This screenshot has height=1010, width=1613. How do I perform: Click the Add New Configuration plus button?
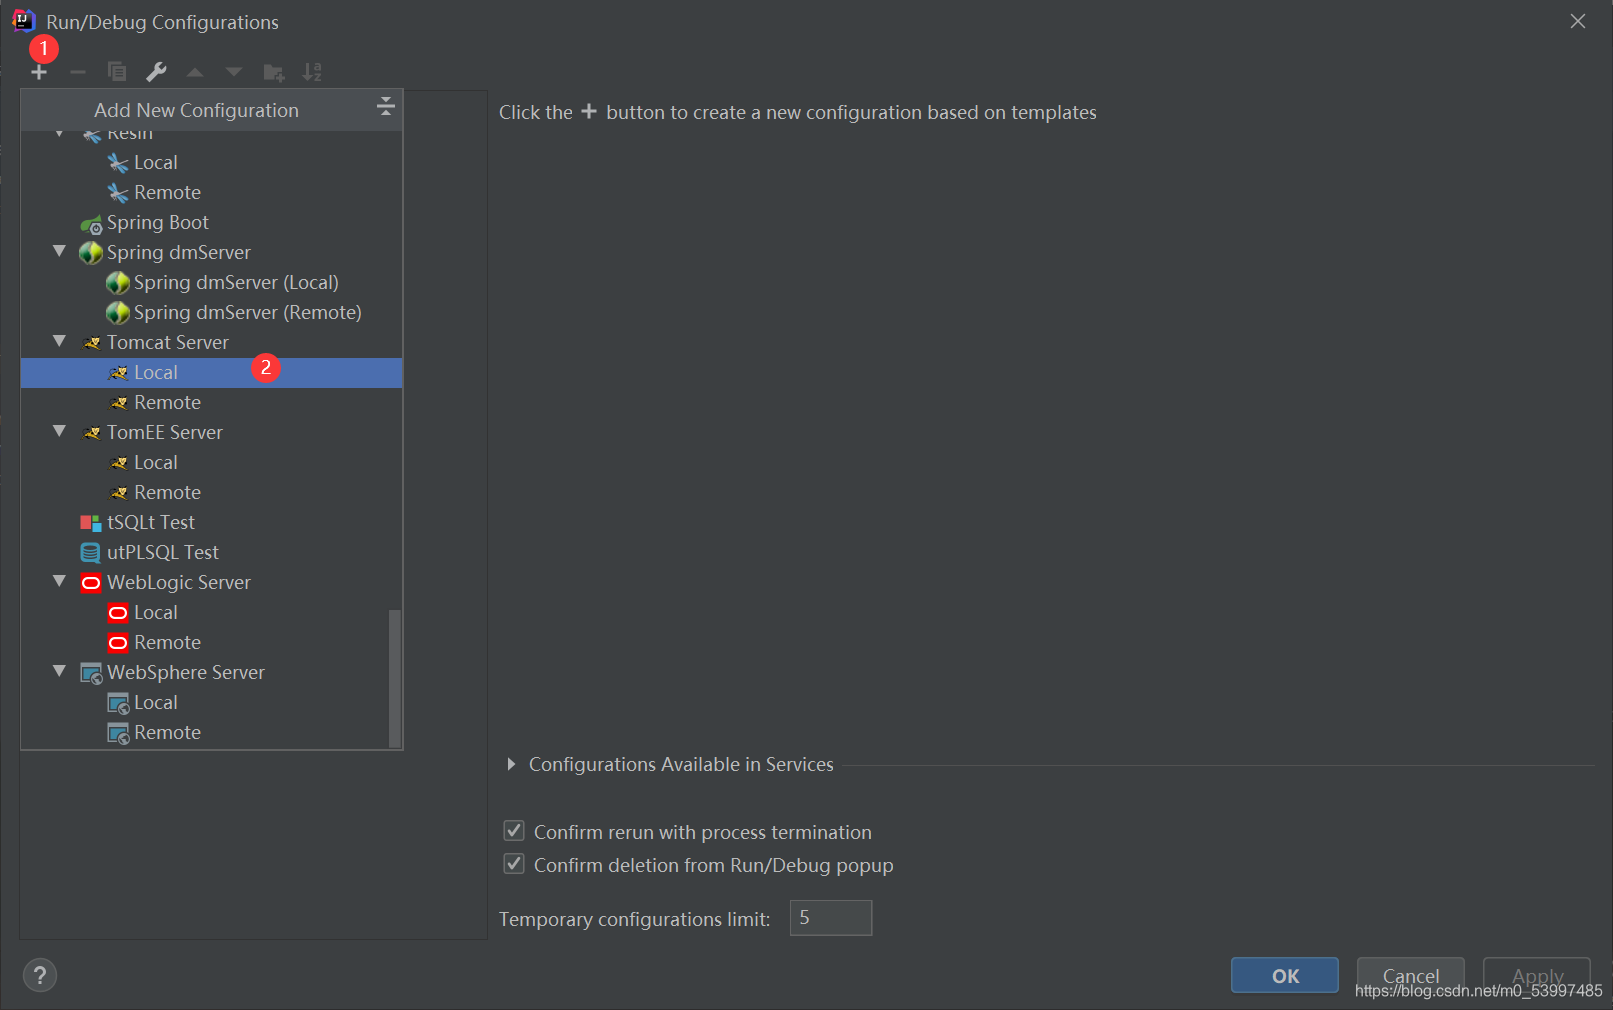(x=39, y=72)
